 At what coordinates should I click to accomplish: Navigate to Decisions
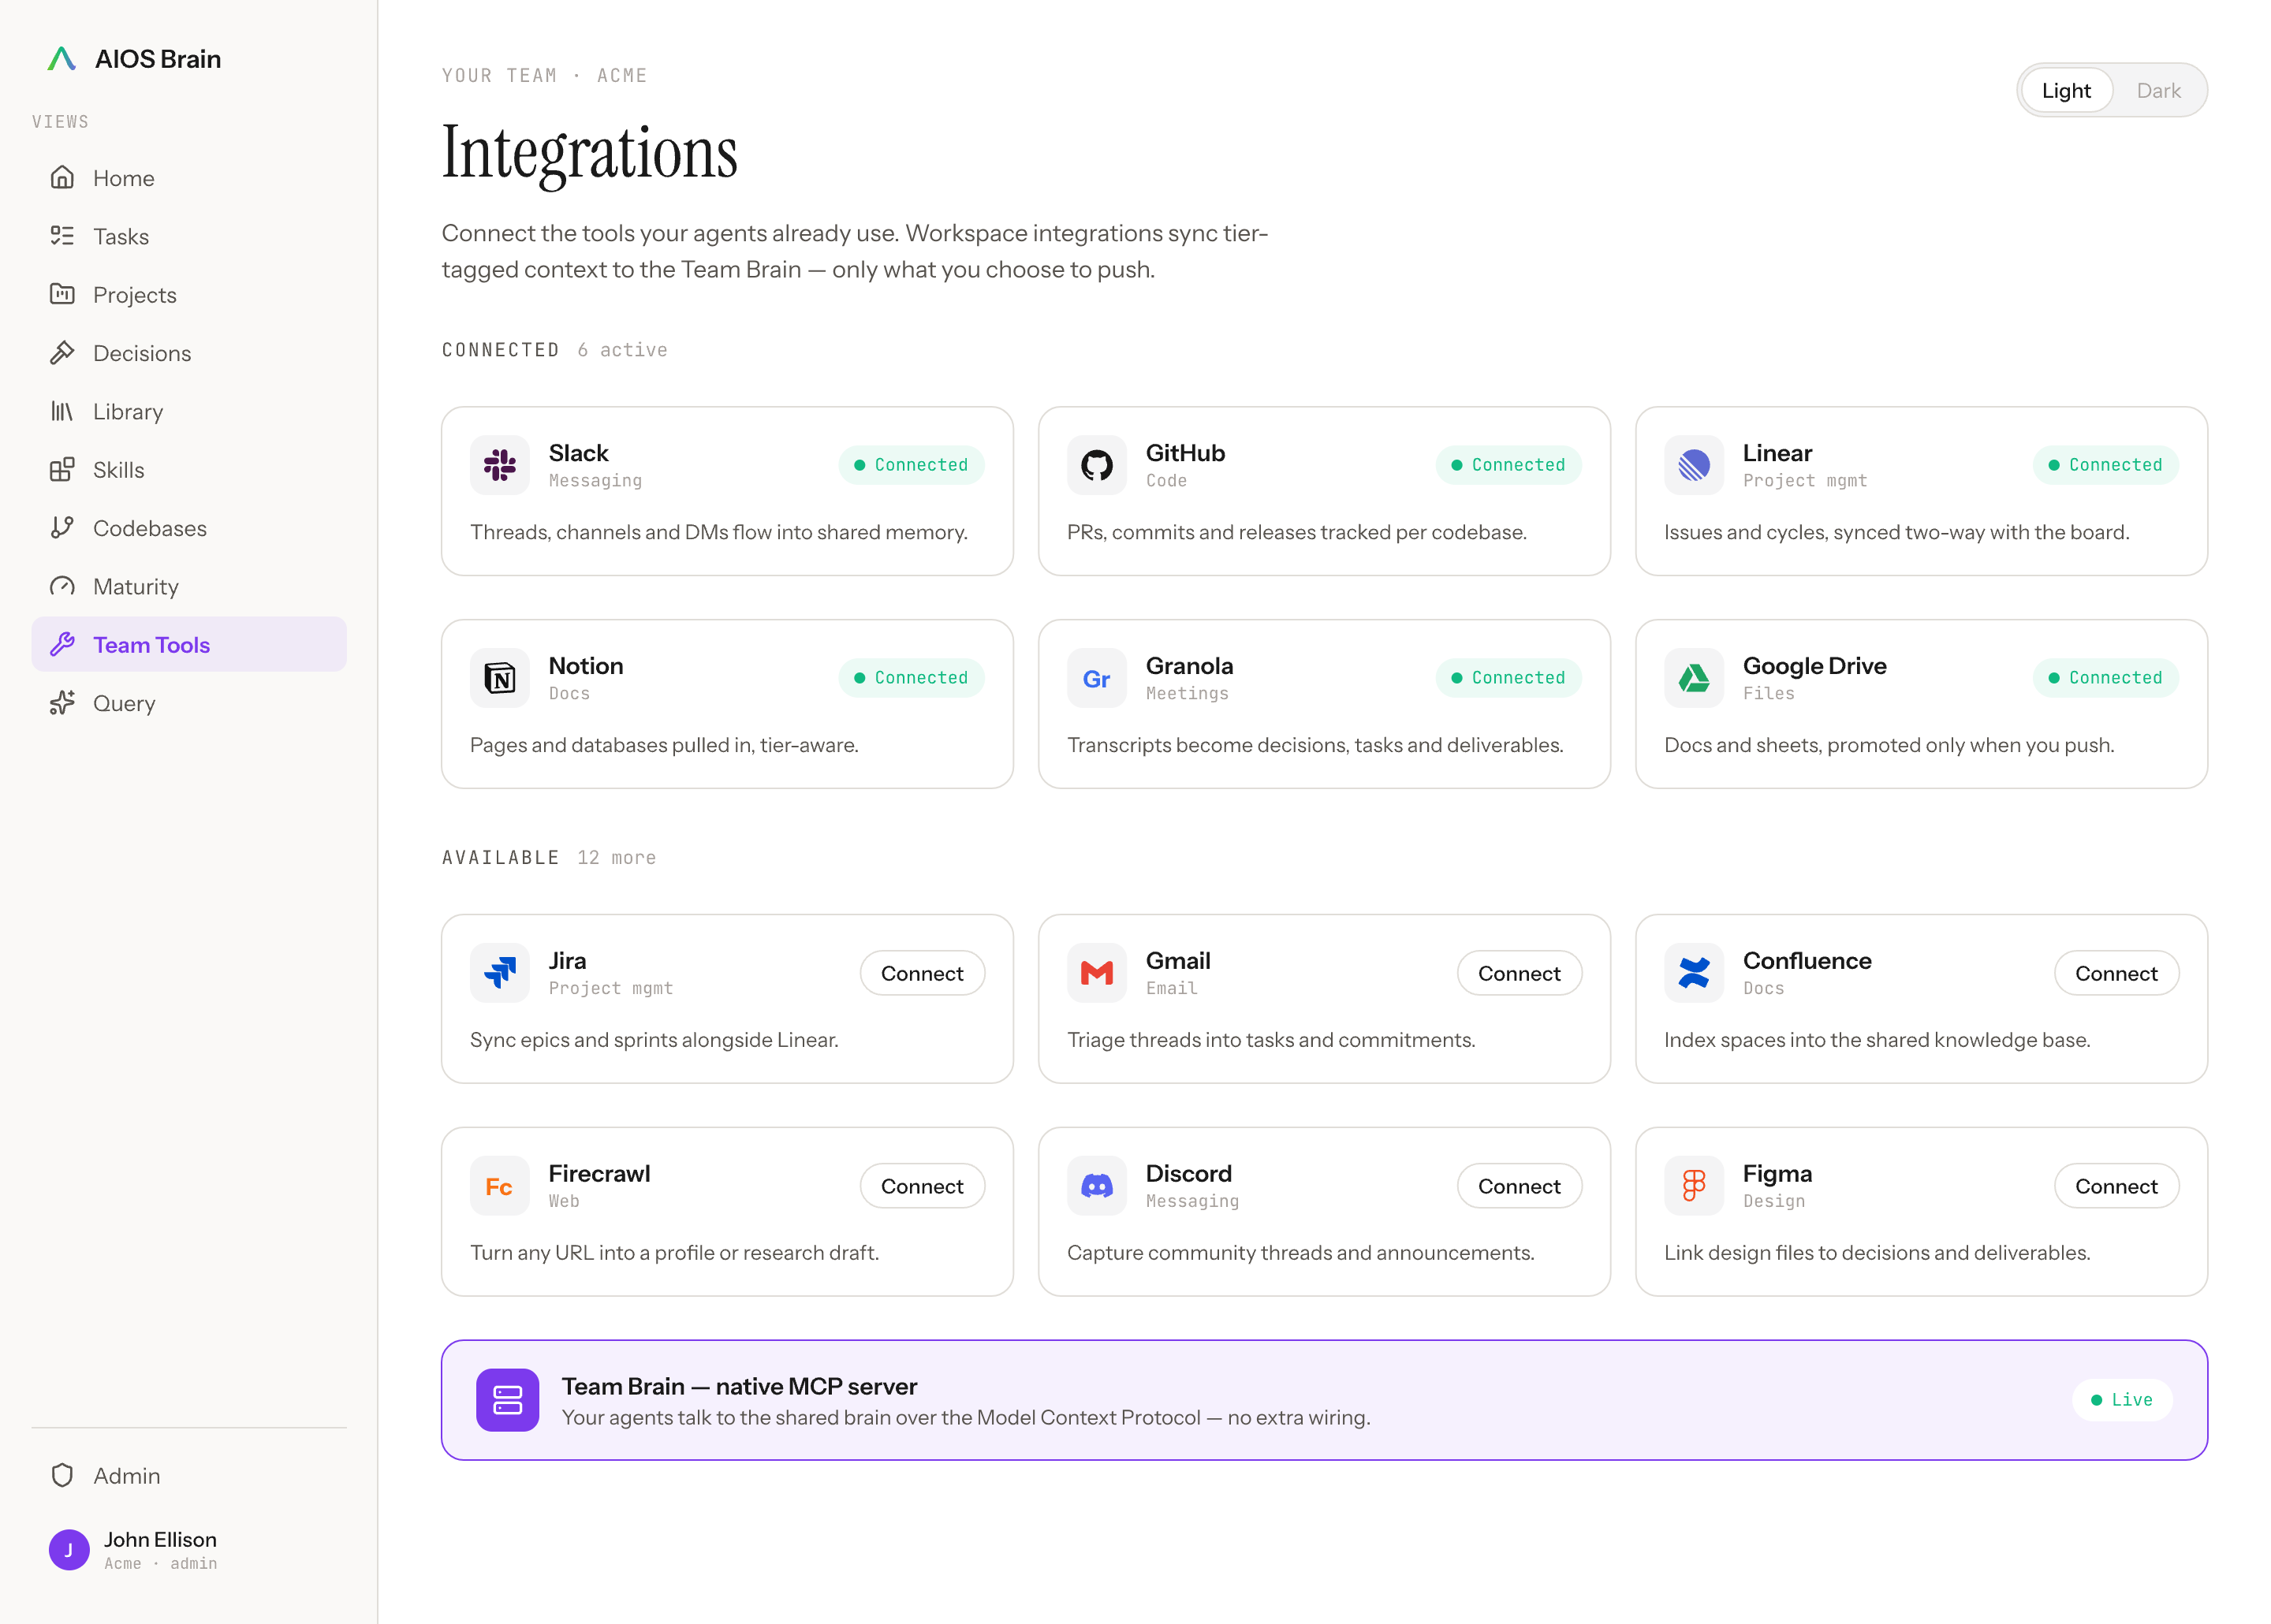pos(189,353)
